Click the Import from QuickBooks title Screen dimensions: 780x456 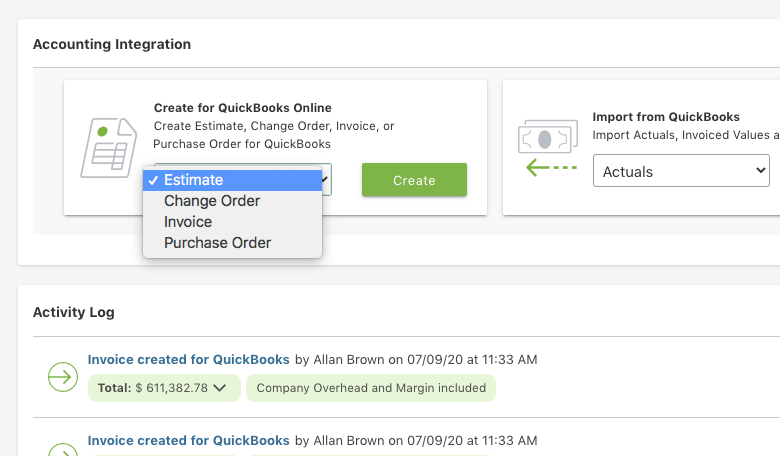point(666,116)
